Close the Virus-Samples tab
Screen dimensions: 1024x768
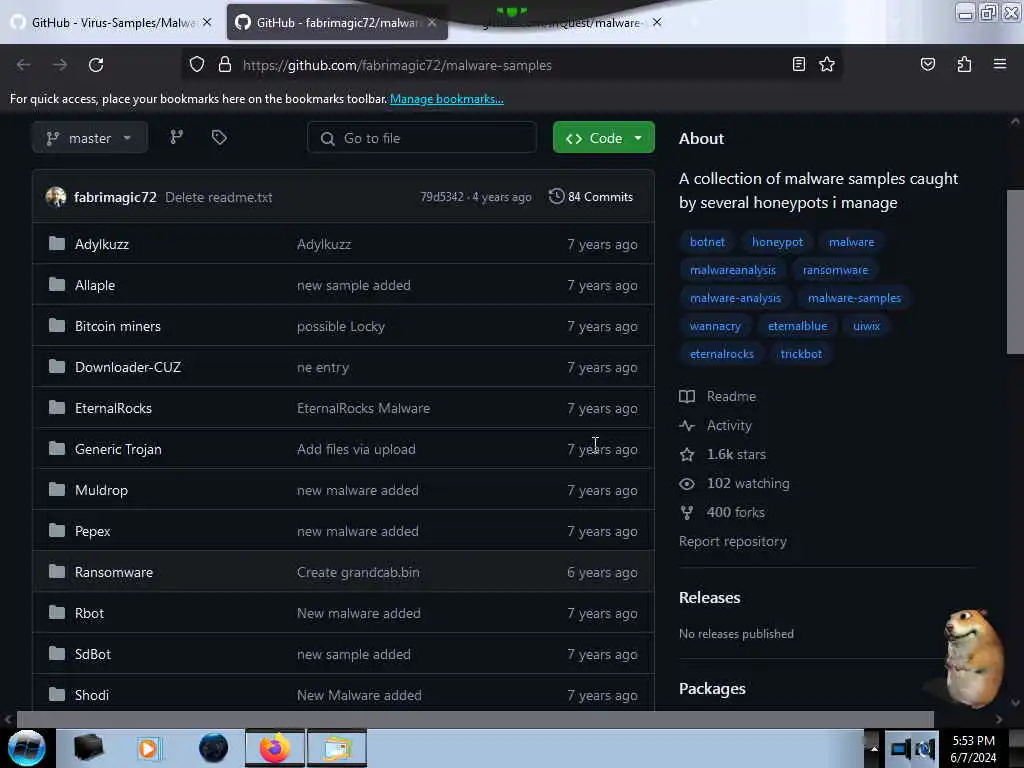click(x=207, y=22)
